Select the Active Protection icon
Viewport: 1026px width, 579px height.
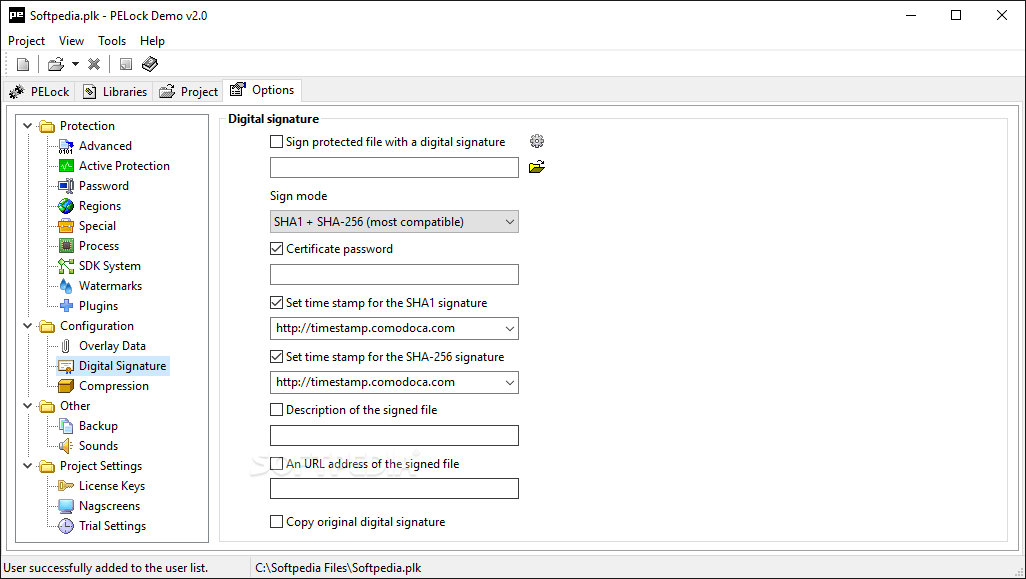(x=66, y=166)
